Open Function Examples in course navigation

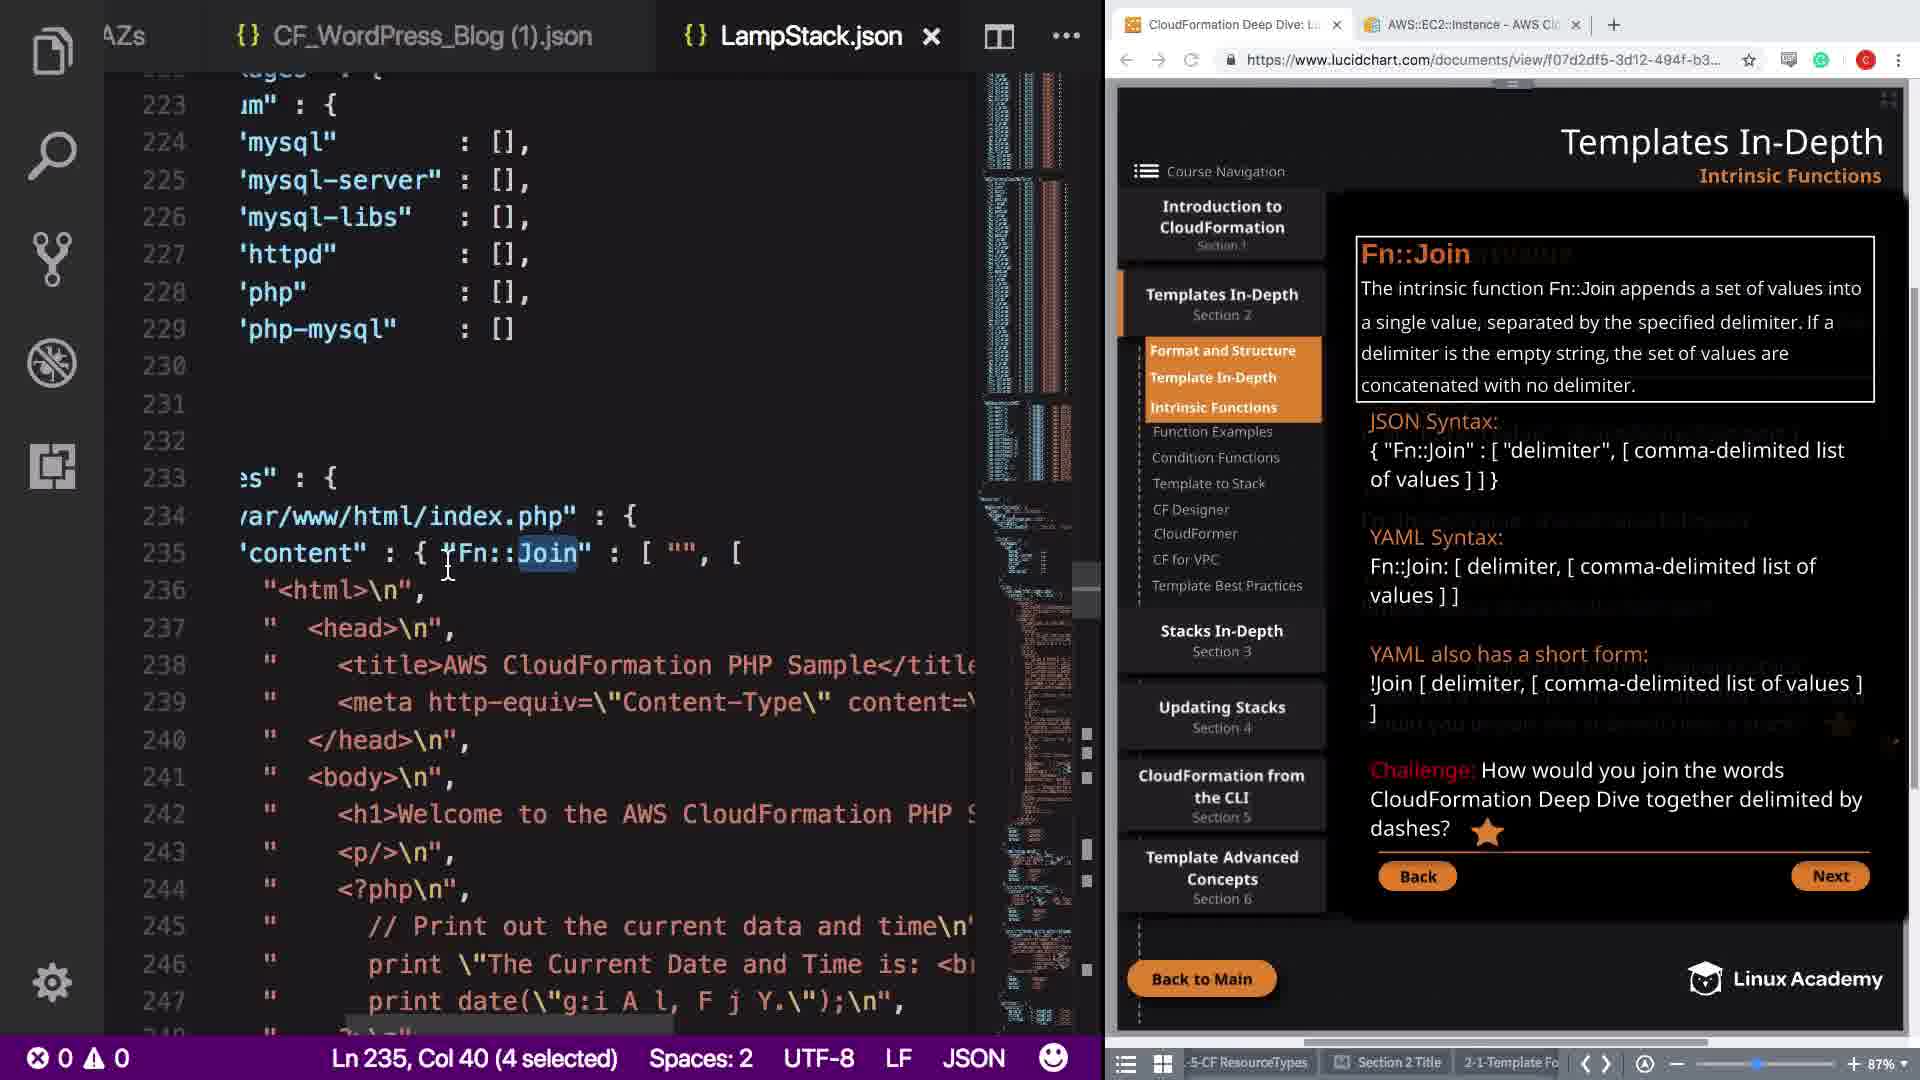click(x=1212, y=432)
